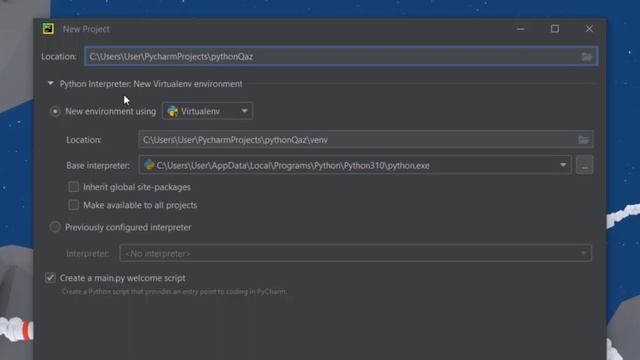Expand the Base interpreter dropdown
640x360 pixels.
pos(563,165)
